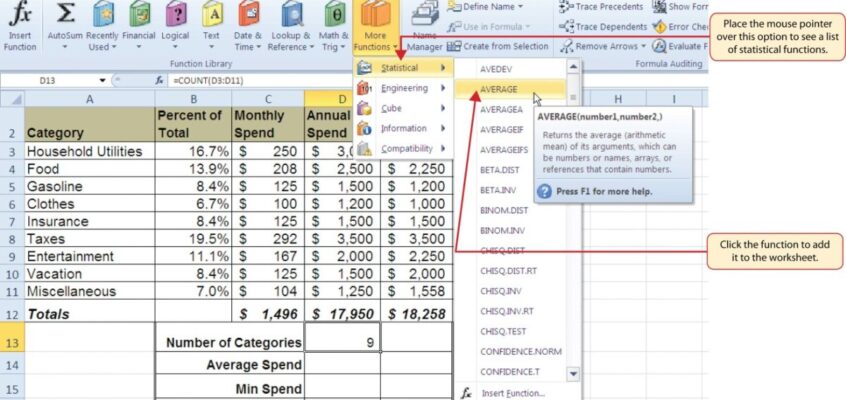This screenshot has height=400, width=846.
Task: Open Date & Time functions icon
Action: (x=248, y=13)
